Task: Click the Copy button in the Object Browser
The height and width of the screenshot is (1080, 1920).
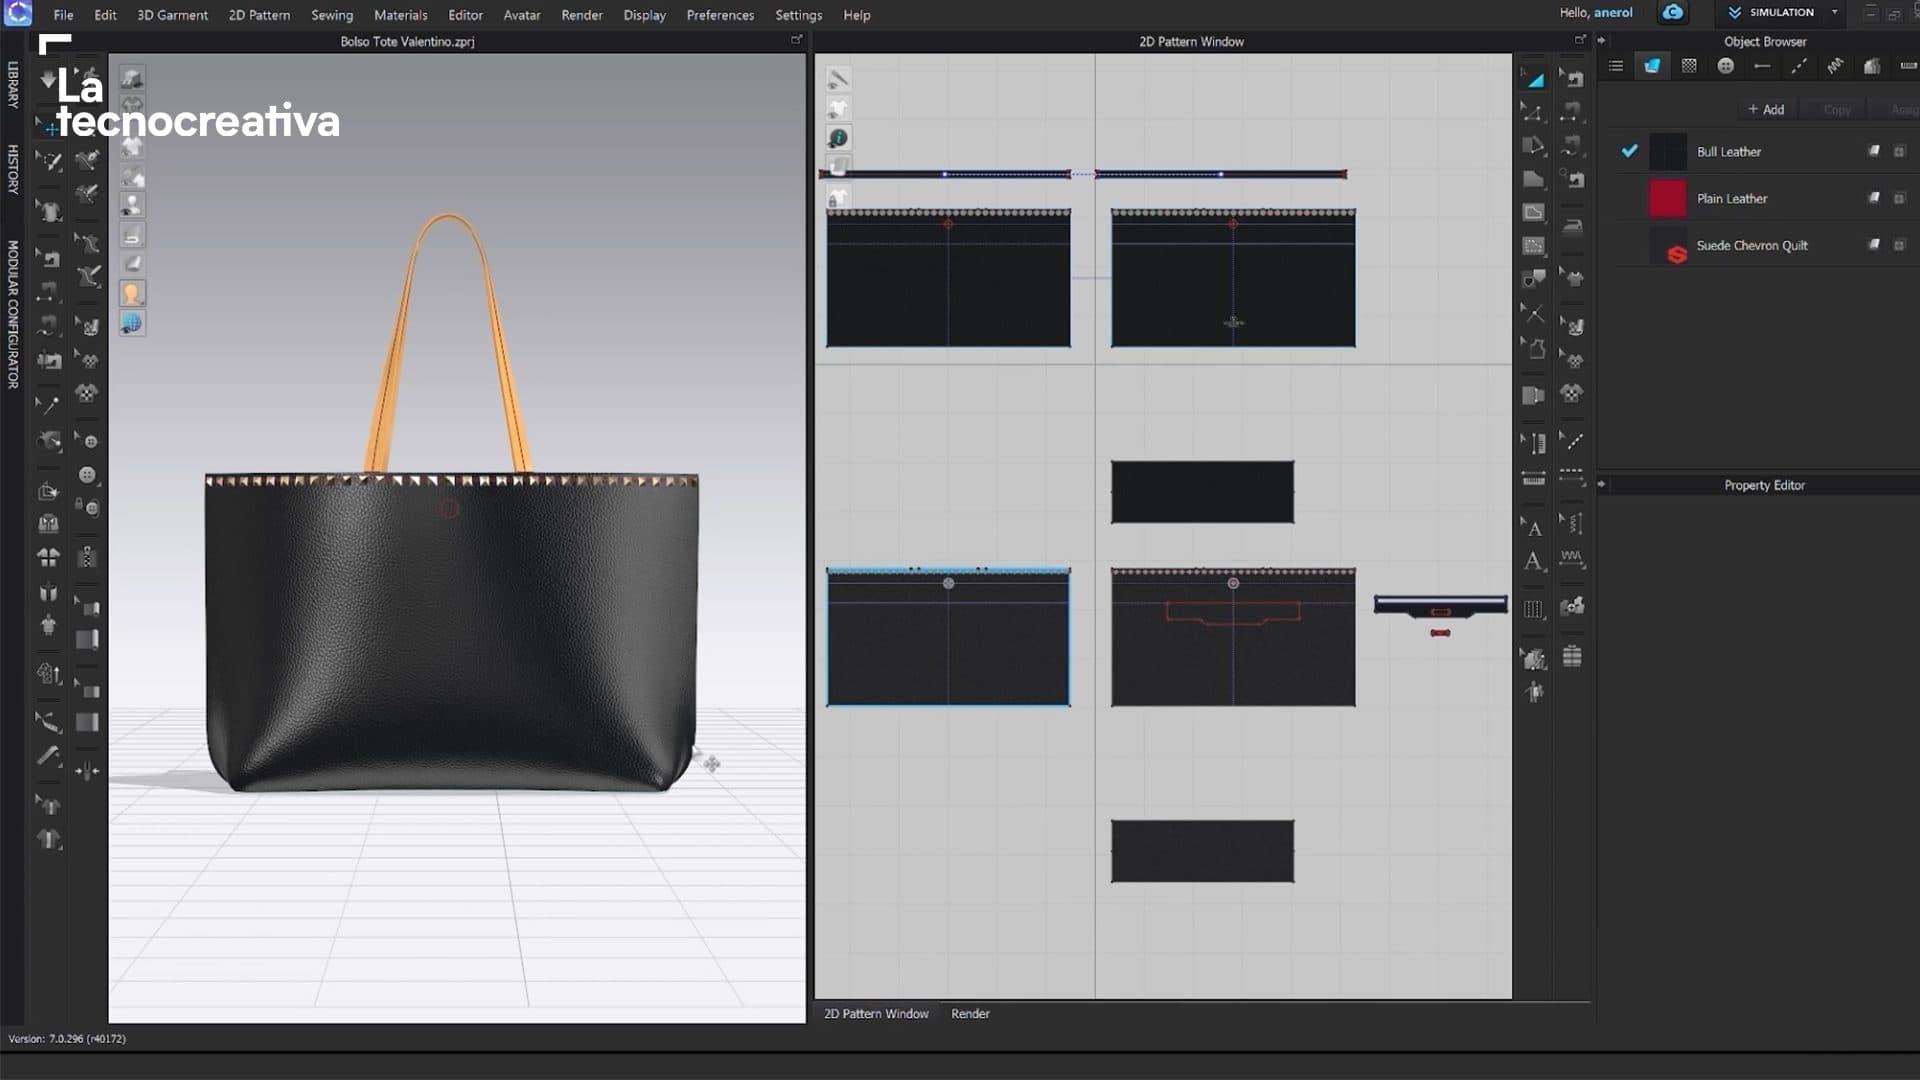Action: point(1836,109)
